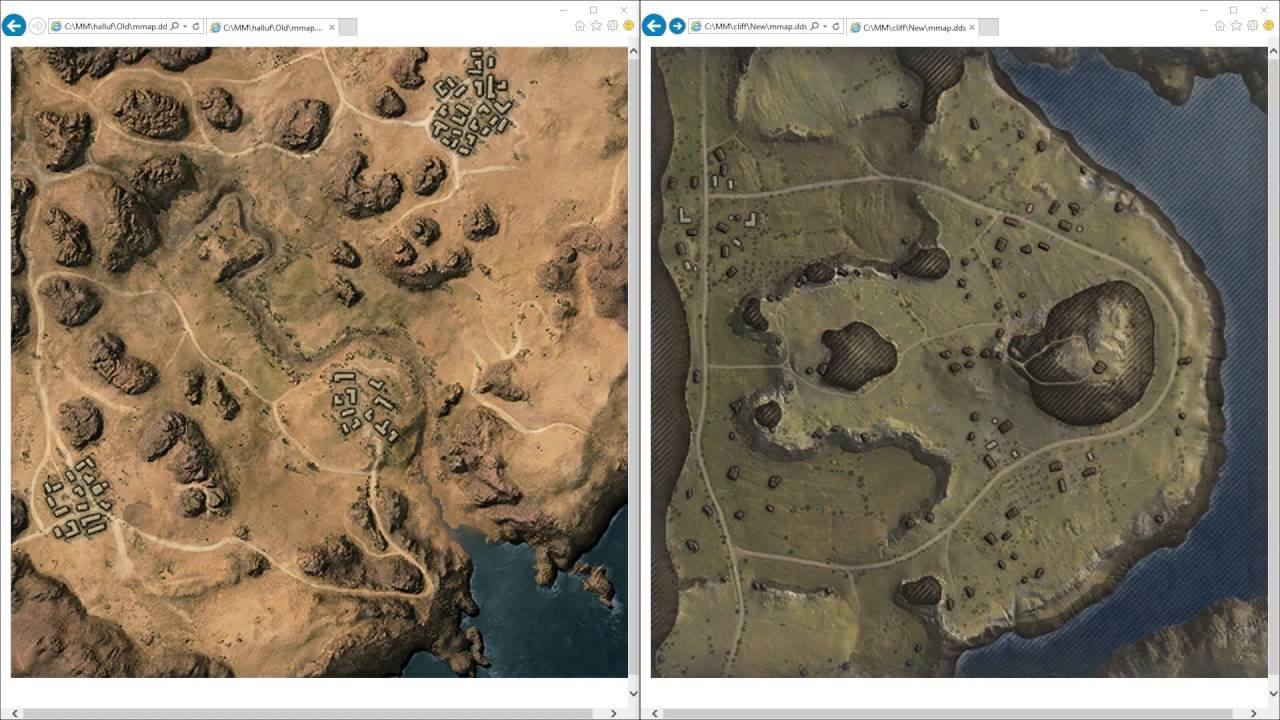
Task: Click the back arrow in the left browser window
Action: coord(14,26)
